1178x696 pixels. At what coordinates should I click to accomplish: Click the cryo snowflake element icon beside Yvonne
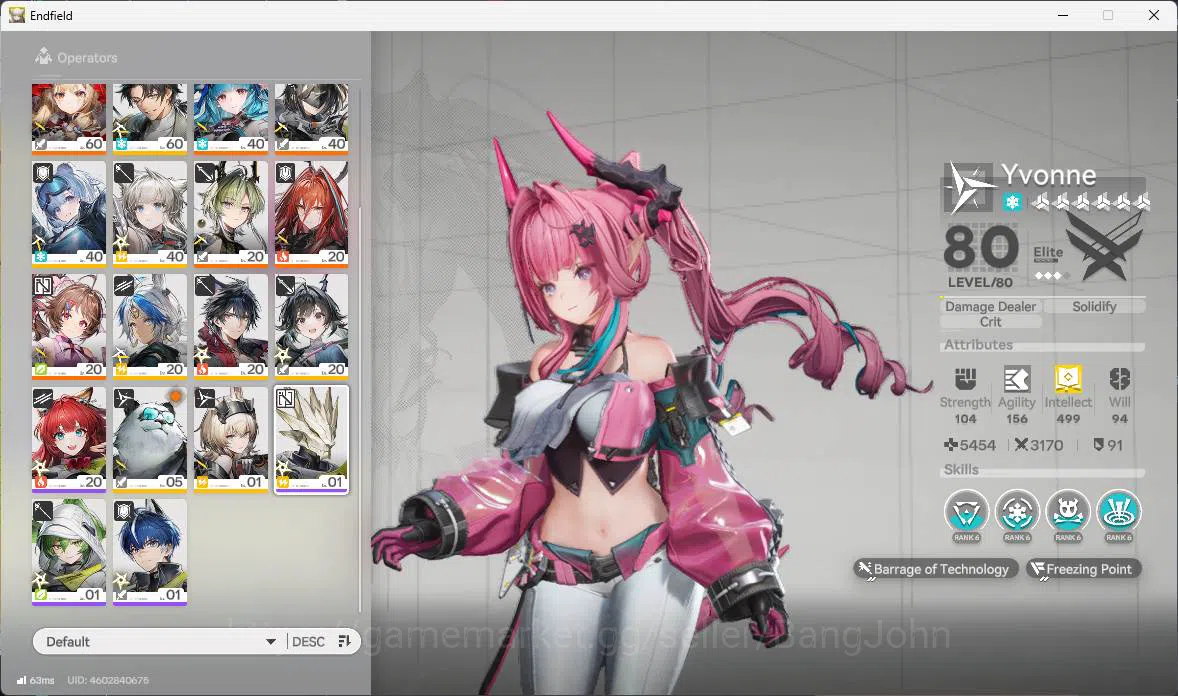click(1012, 202)
